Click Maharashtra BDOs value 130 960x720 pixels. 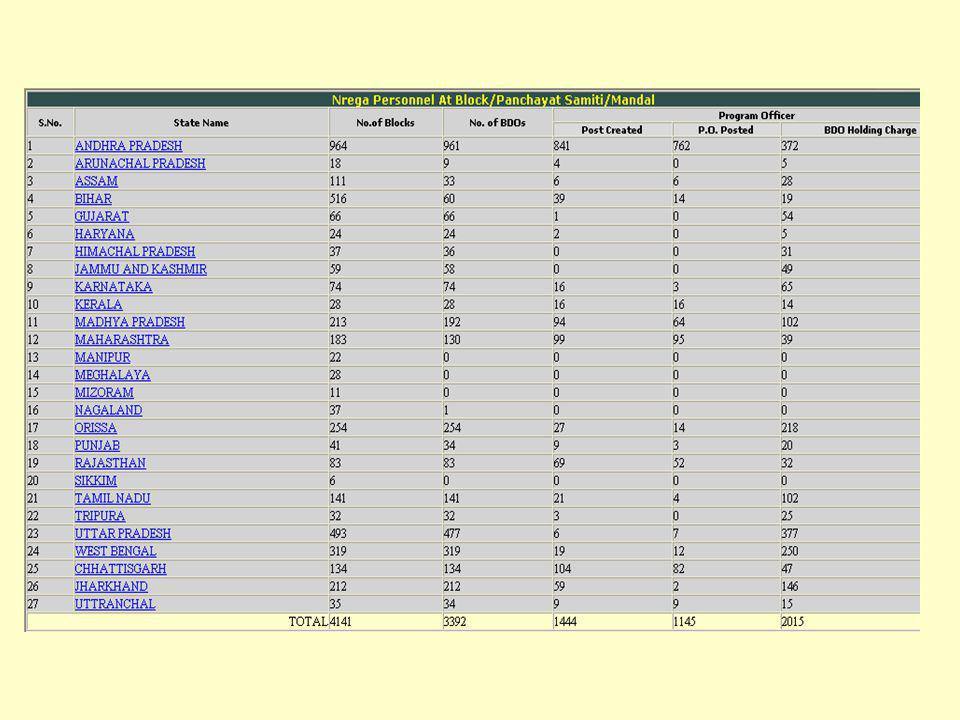pyautogui.click(x=452, y=340)
